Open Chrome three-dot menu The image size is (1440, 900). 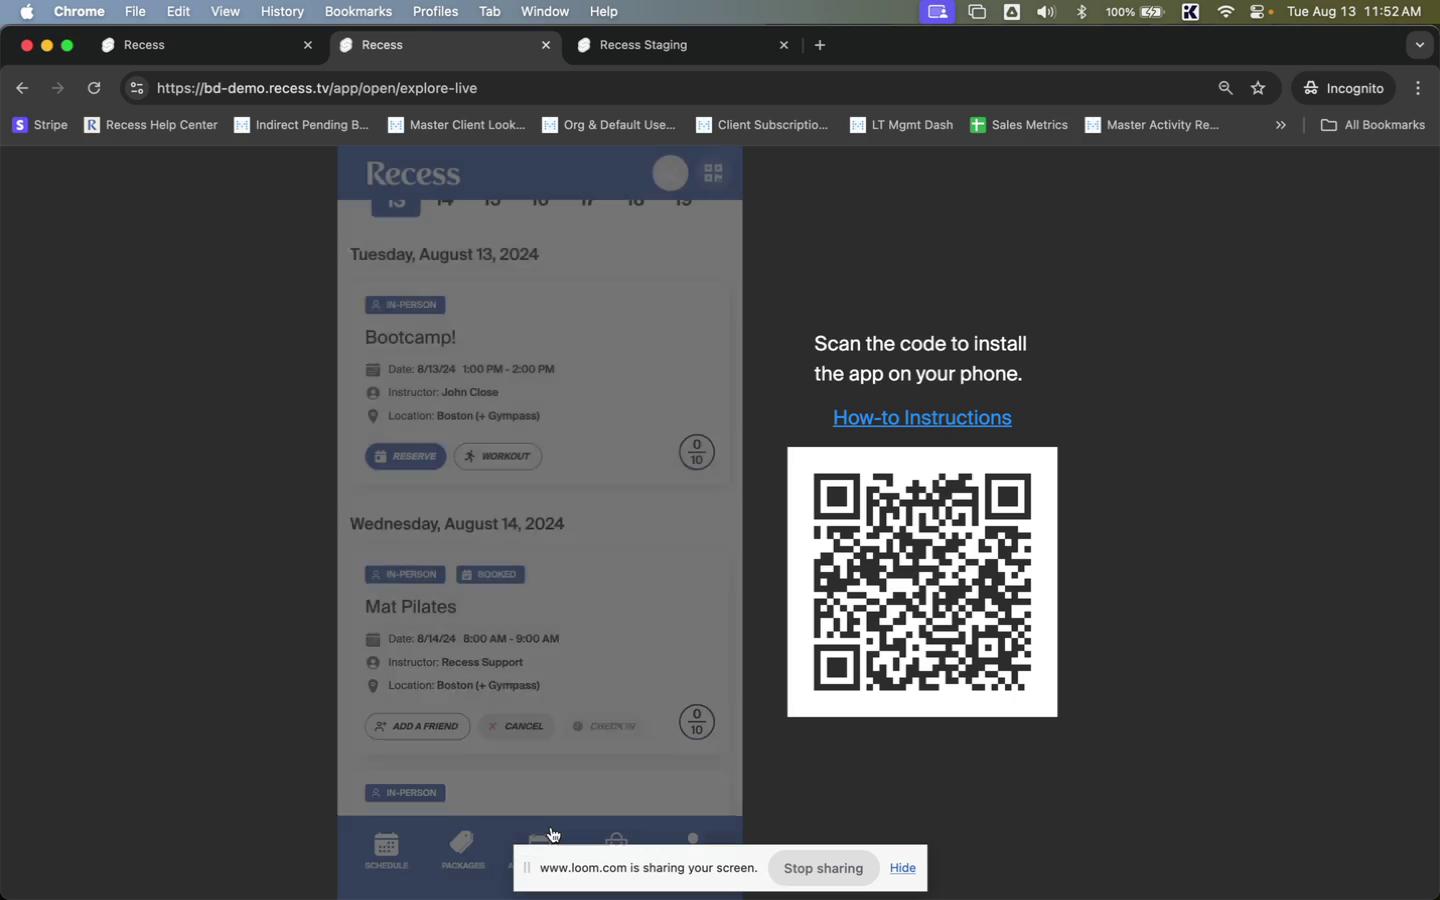point(1418,88)
